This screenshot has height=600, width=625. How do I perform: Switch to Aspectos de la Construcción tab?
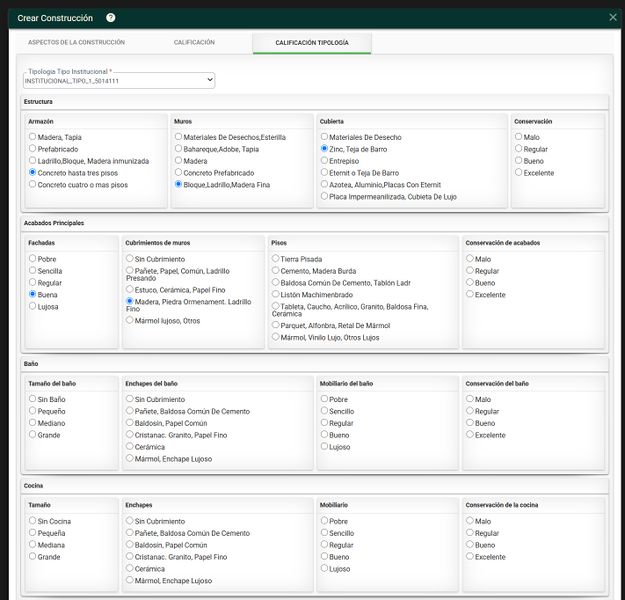pyautogui.click(x=76, y=42)
